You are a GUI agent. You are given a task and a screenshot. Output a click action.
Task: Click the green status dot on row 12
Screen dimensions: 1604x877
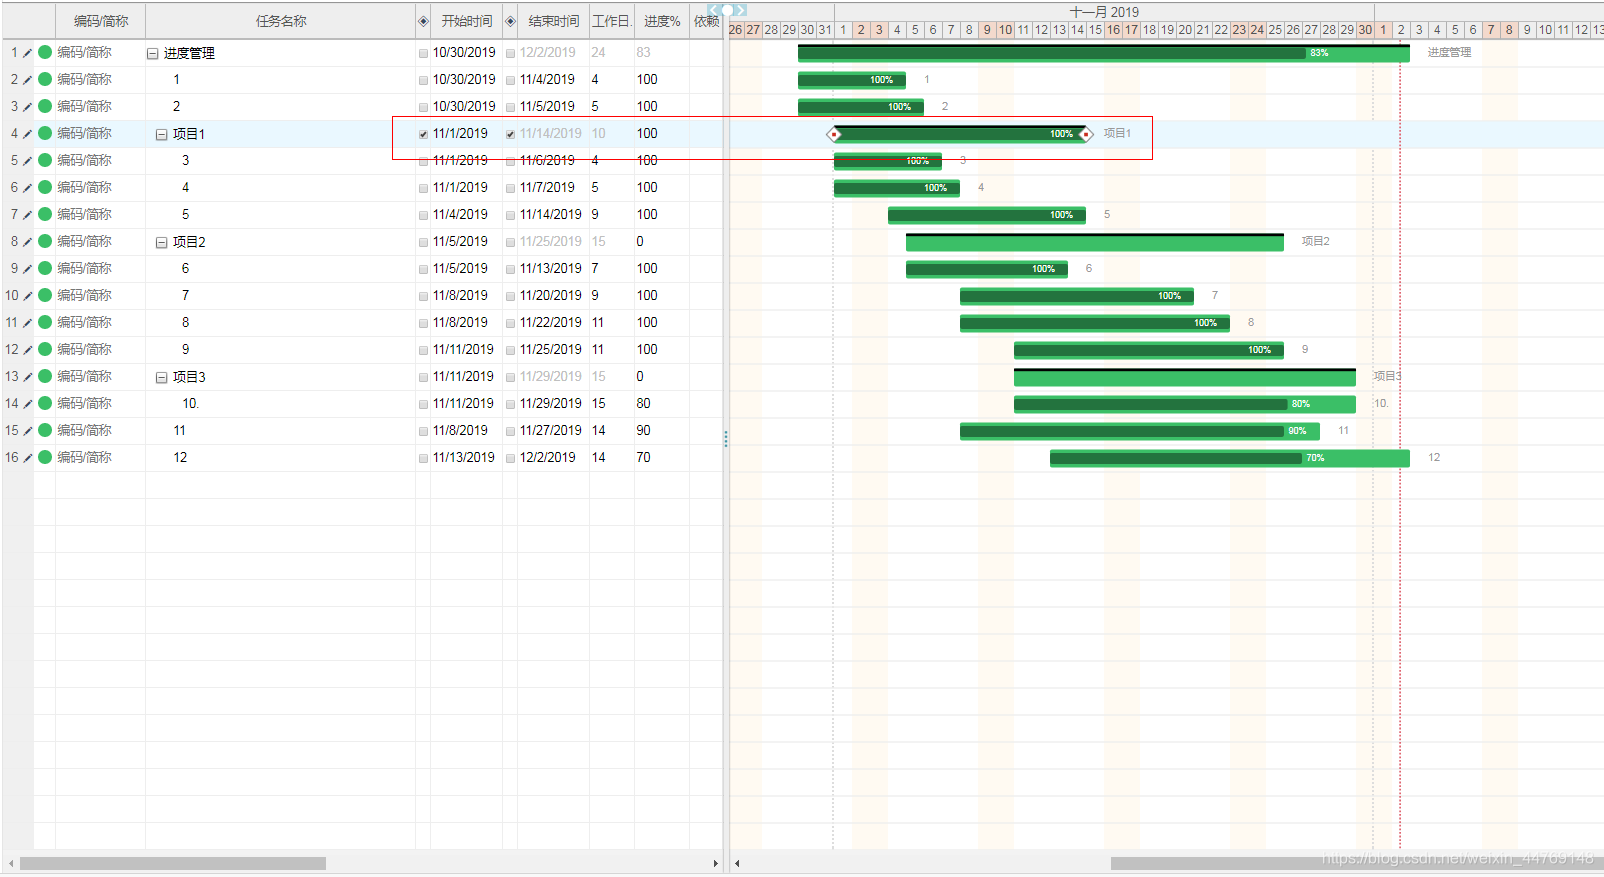[45, 349]
